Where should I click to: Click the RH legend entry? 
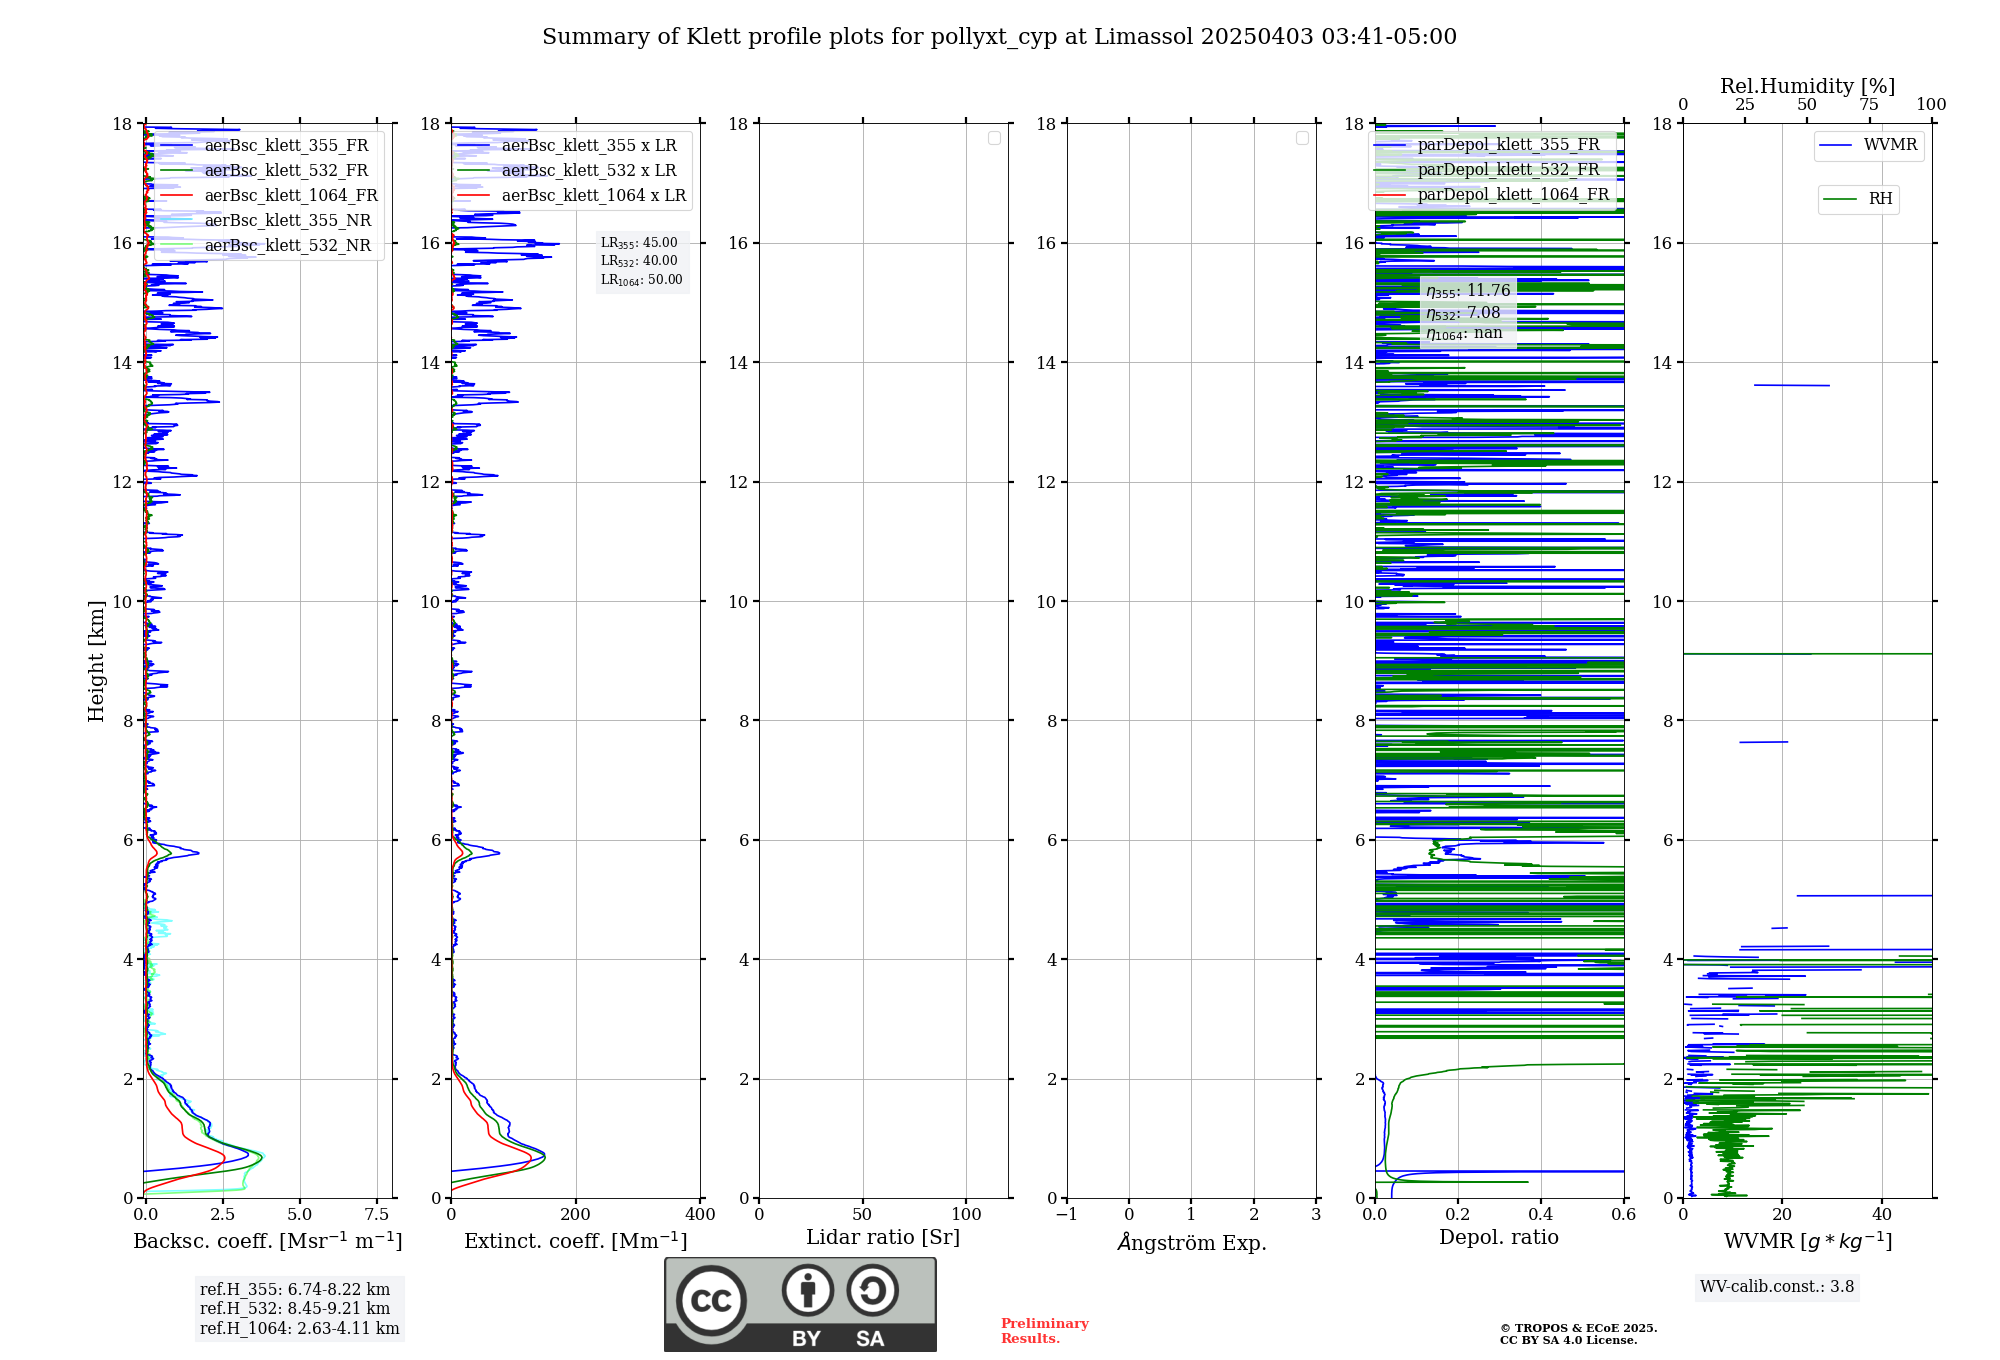(x=1880, y=199)
